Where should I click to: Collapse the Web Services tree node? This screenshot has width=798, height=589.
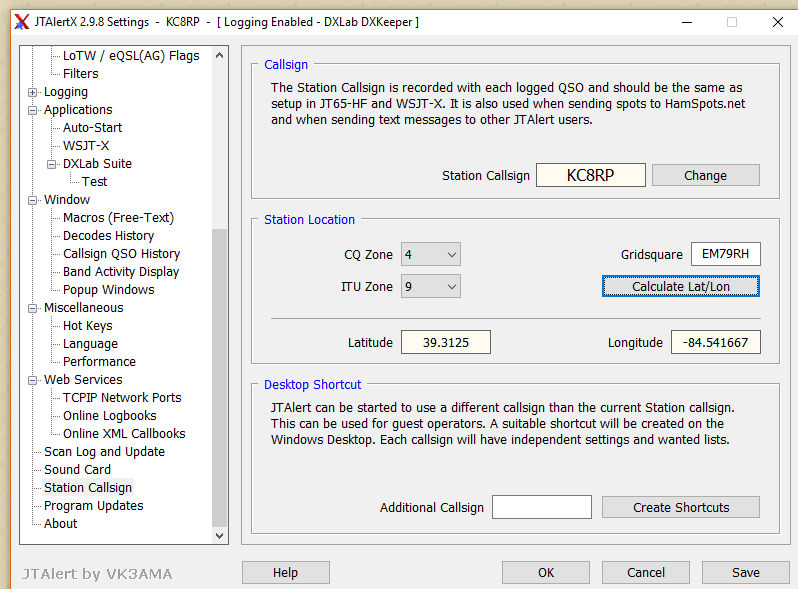33,380
